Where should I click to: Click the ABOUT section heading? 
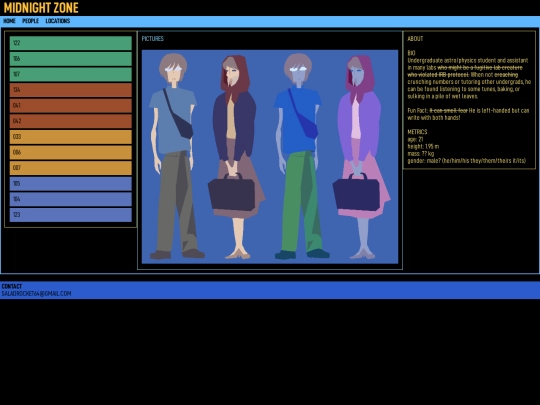pyautogui.click(x=415, y=39)
